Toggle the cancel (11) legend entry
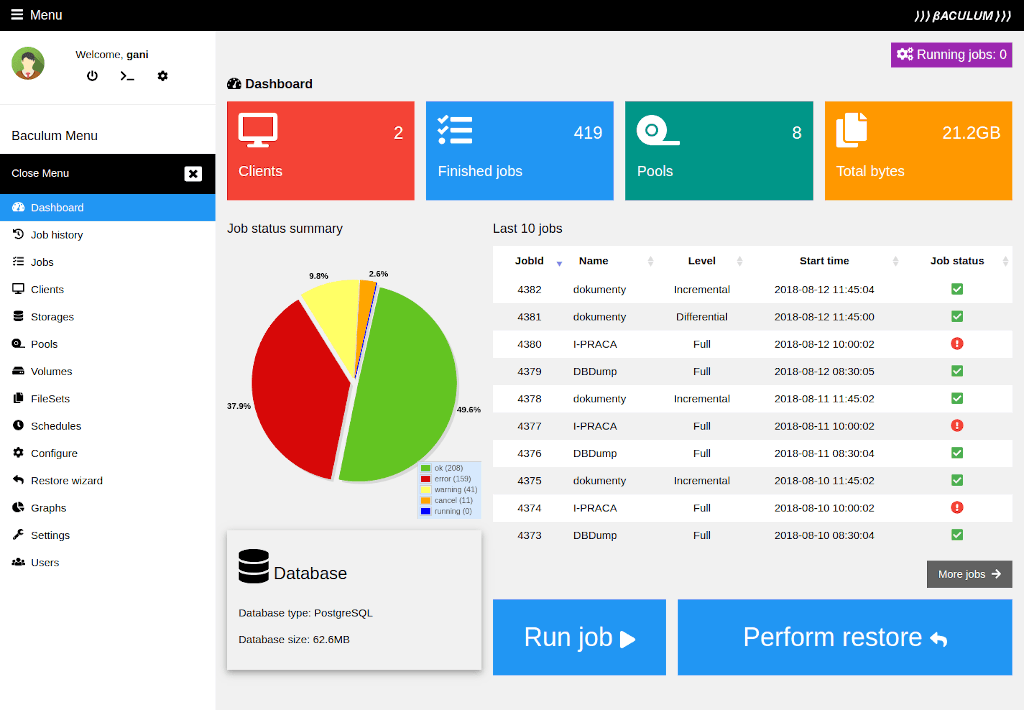Image resolution: width=1024 pixels, height=710 pixels. point(447,500)
